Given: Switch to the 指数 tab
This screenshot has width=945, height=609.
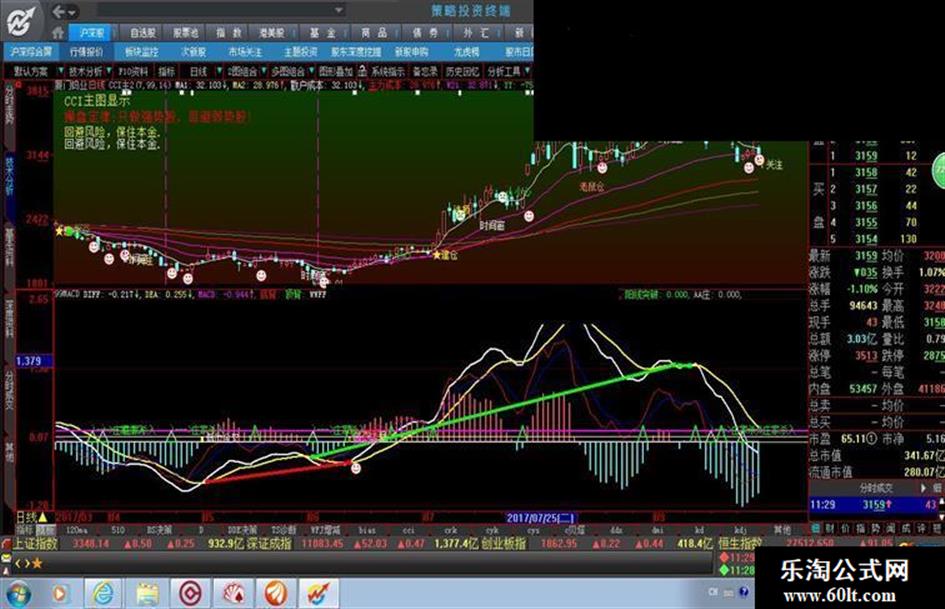Looking at the screenshot, I should [x=229, y=33].
